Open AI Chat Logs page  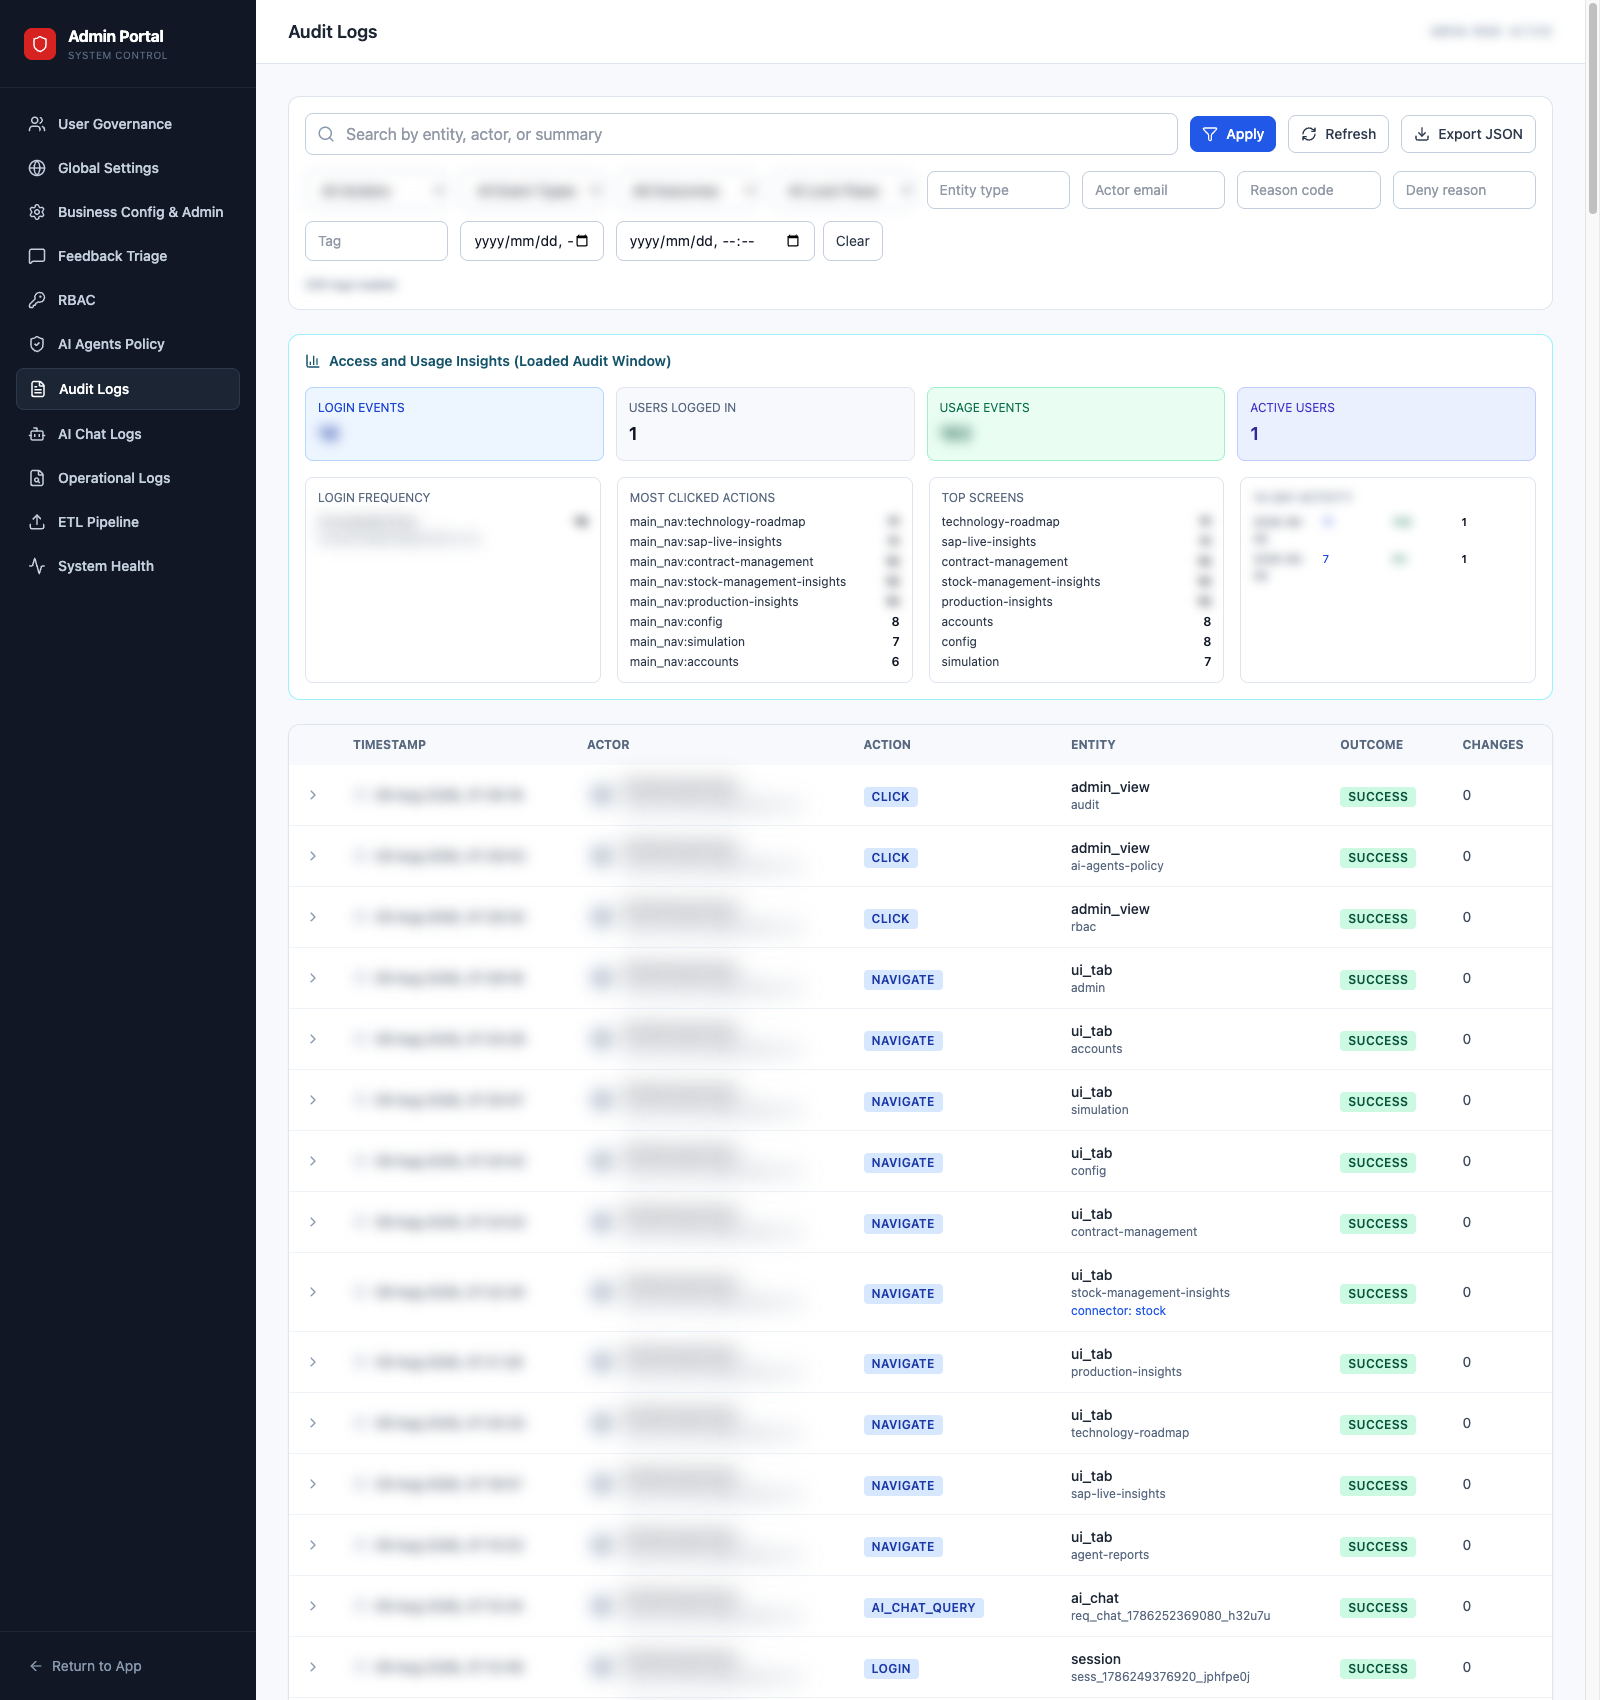pyautogui.click(x=128, y=434)
